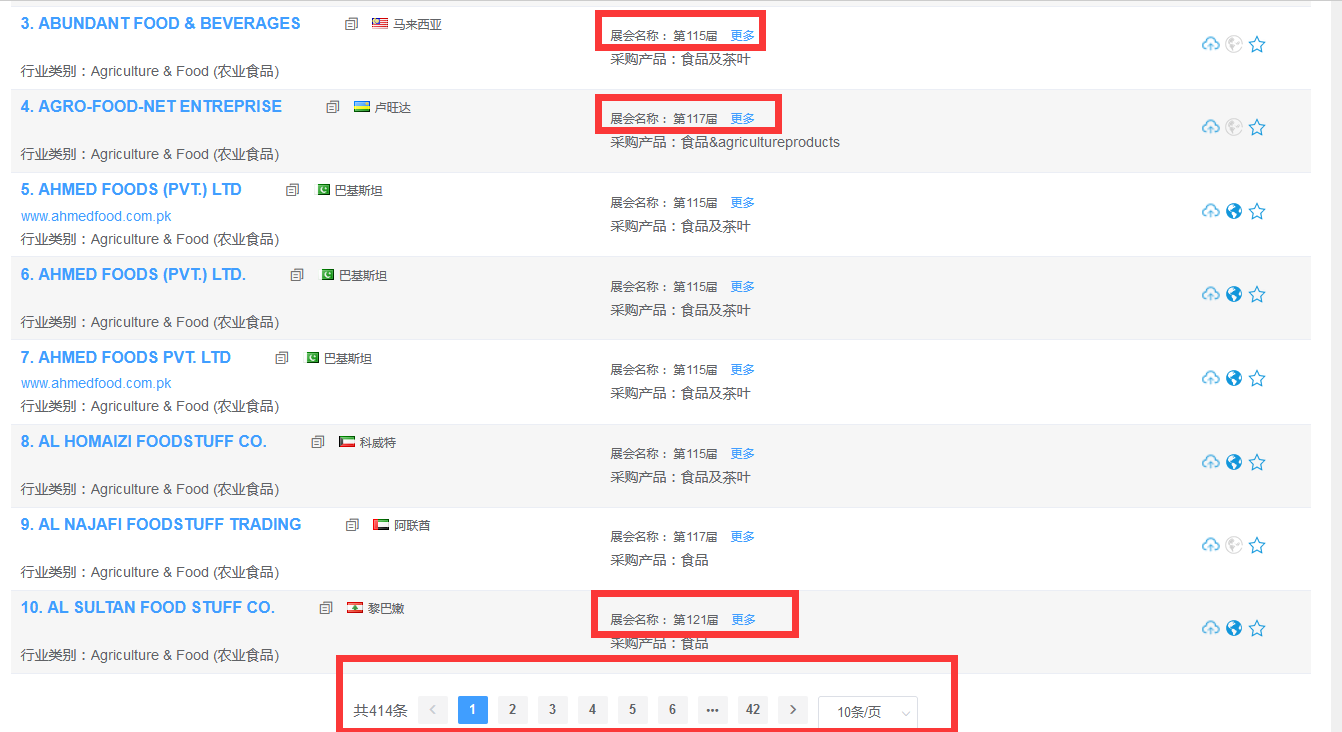Click cloud upload icon for AGRO-FOOD-NET ENTREPRISE
The image size is (1342, 732).
tap(1210, 127)
